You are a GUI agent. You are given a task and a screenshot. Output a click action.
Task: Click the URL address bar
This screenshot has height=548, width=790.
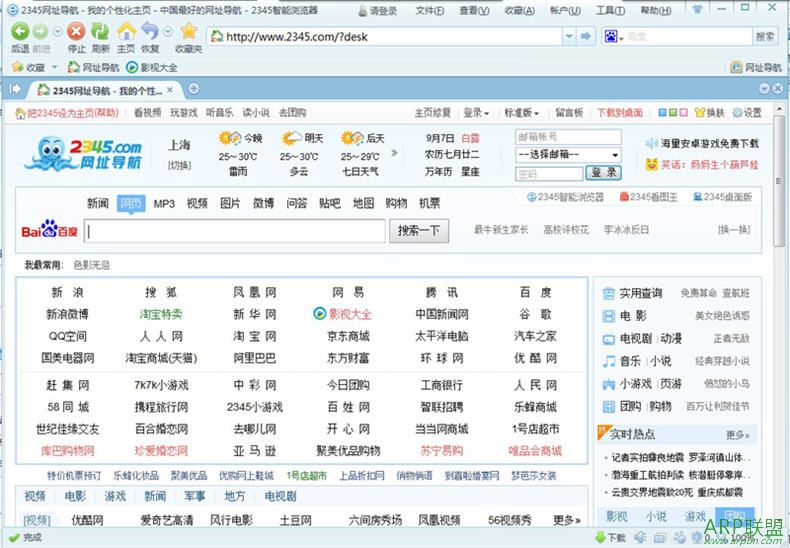pos(385,36)
